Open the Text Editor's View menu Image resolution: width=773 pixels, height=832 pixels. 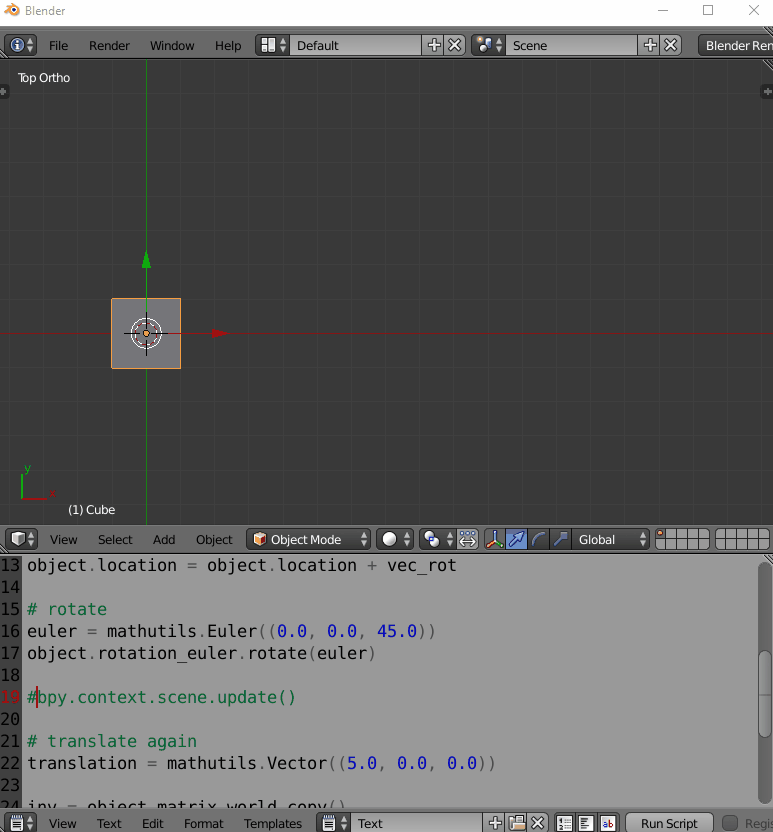63,824
